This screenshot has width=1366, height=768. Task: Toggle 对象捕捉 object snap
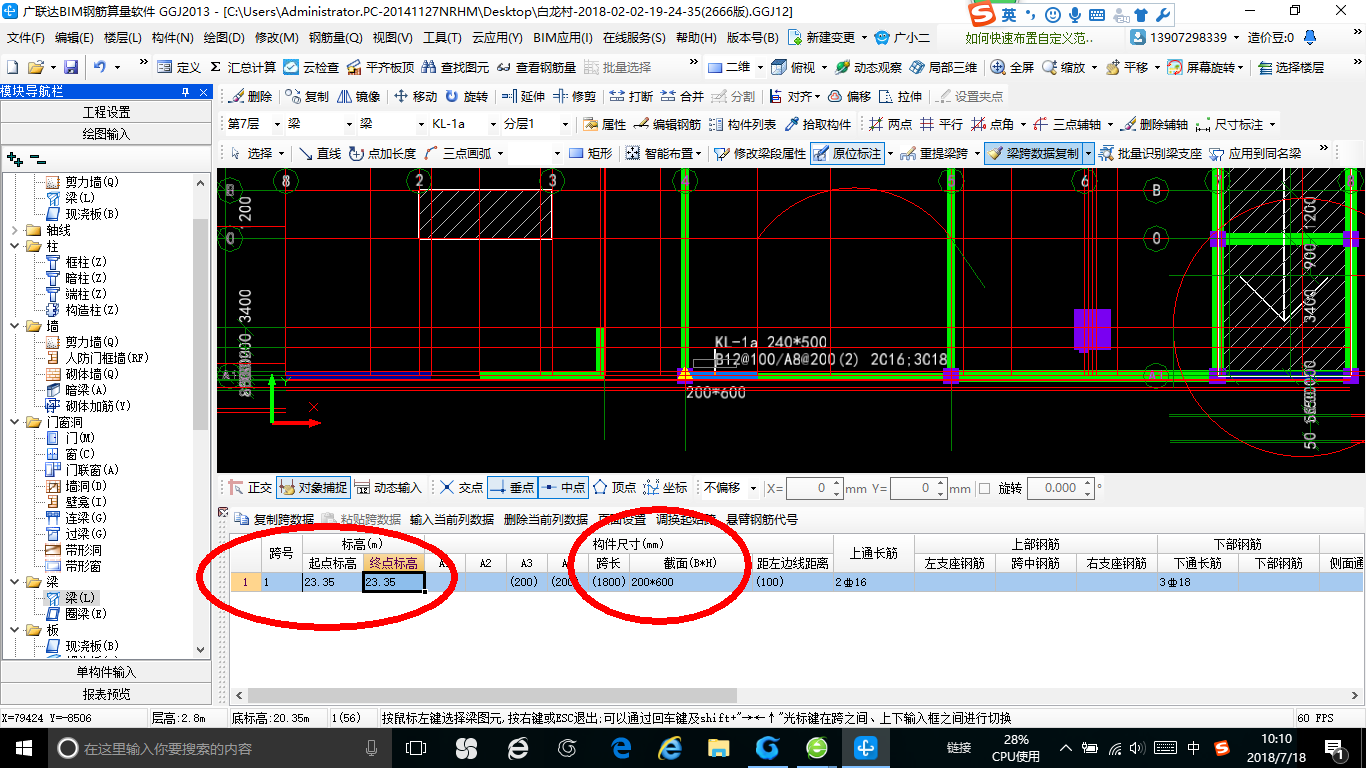(314, 487)
